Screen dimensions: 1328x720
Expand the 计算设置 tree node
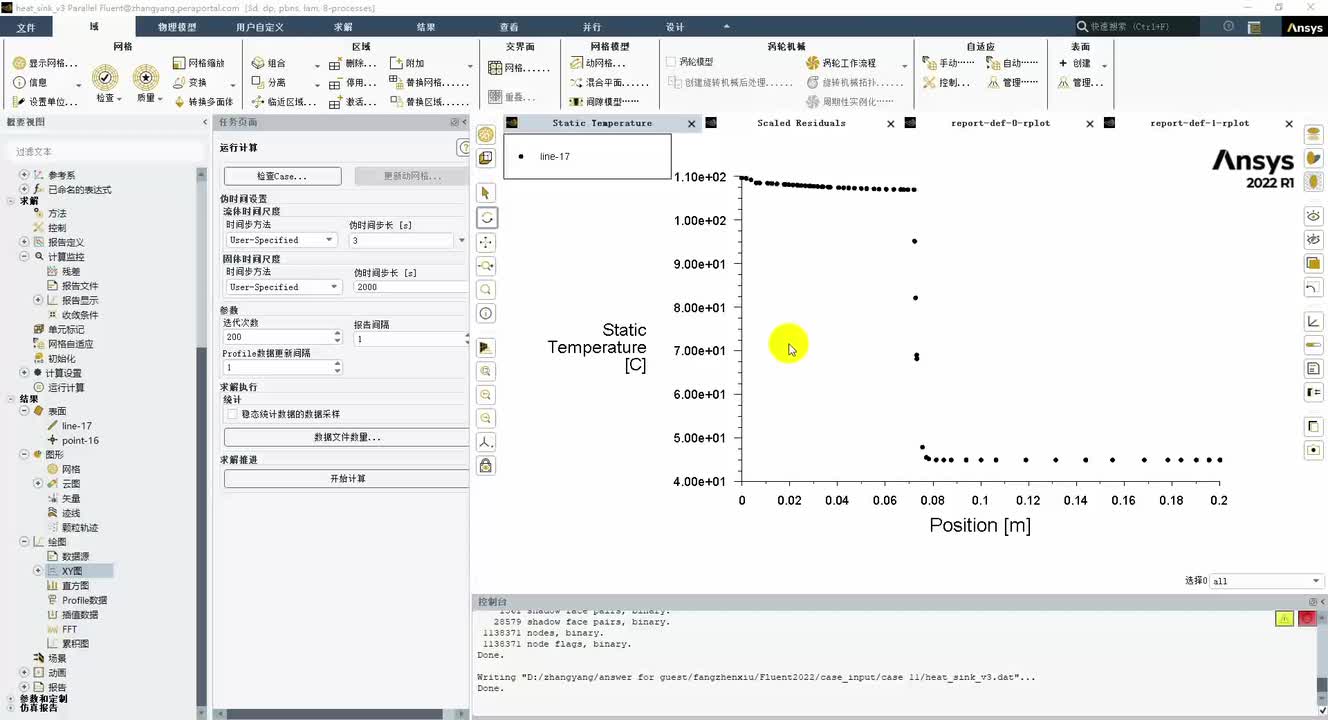tap(25, 373)
